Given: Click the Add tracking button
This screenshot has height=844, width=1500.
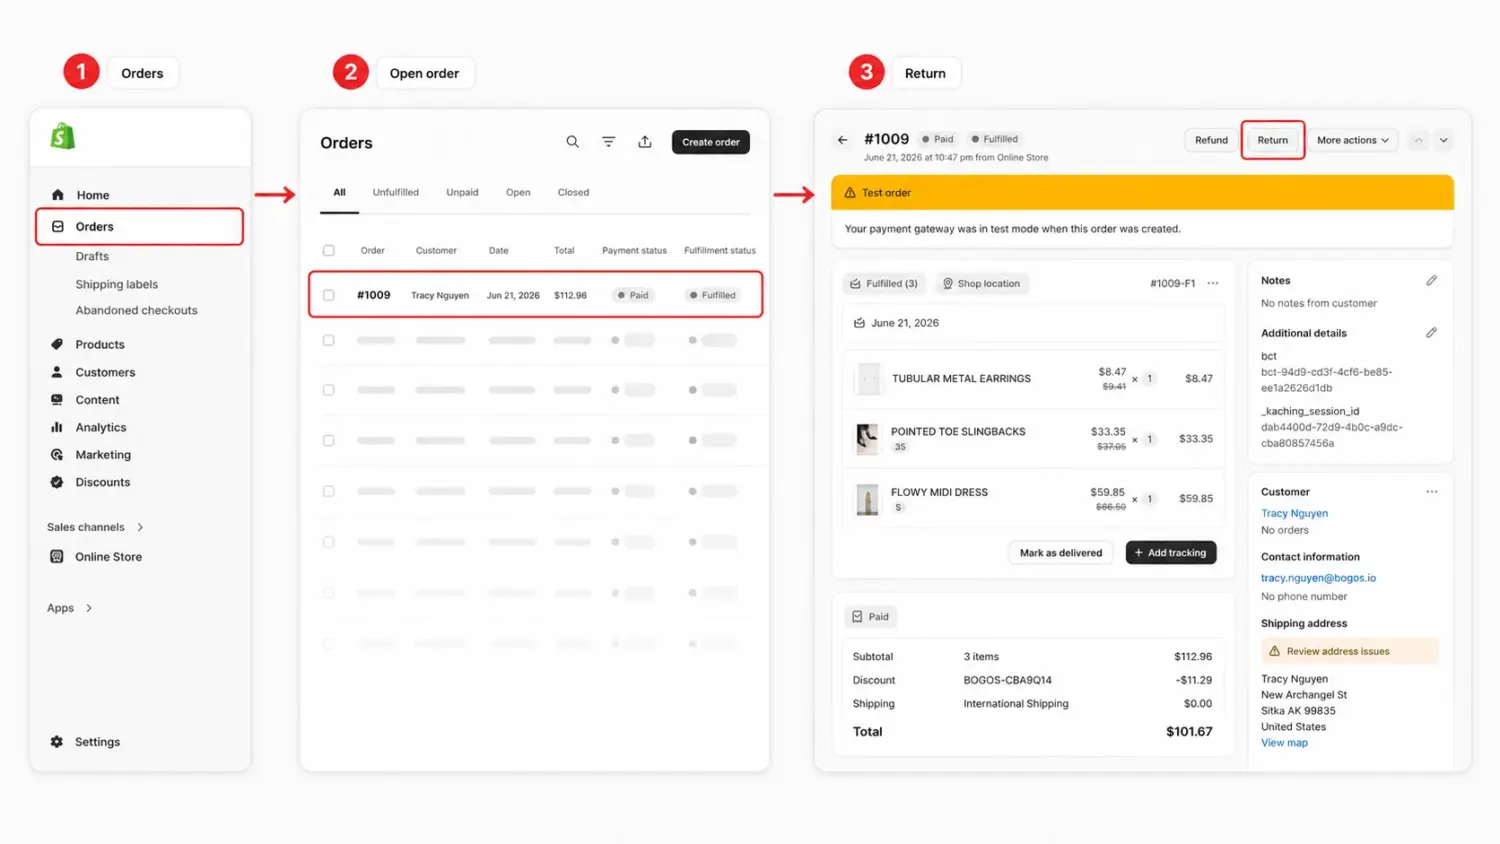Looking at the screenshot, I should (1171, 553).
